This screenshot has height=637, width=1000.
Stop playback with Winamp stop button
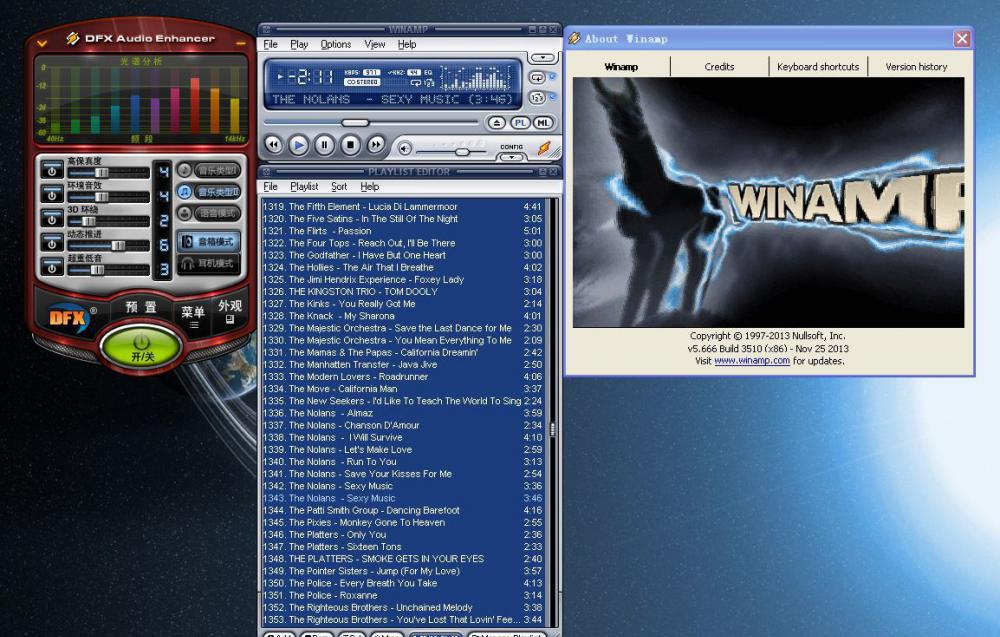pos(350,145)
